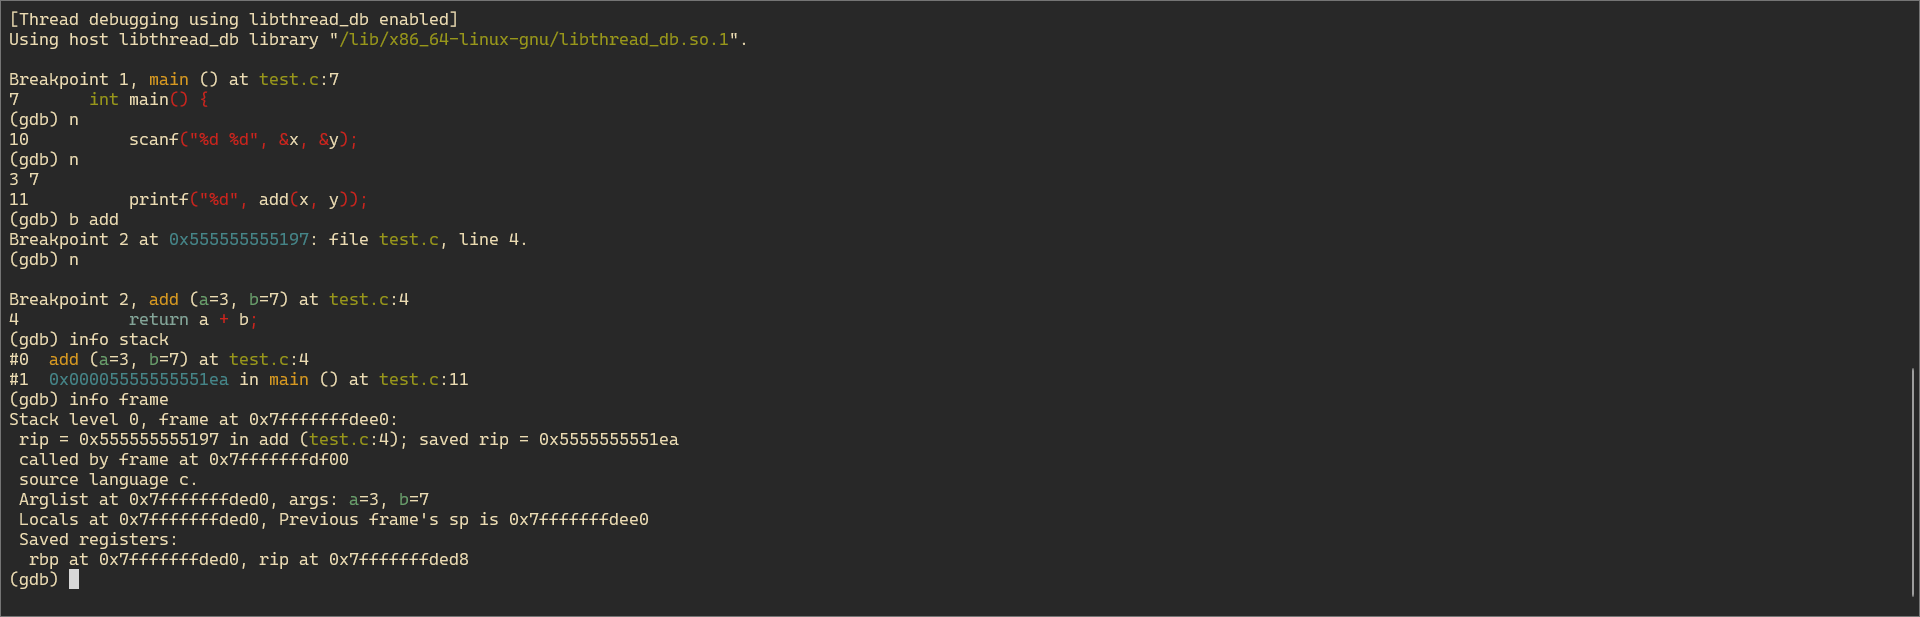Viewport: 1920px width, 617px height.
Task: Click the terminal scrollbar thumb
Action: pos(1912,482)
